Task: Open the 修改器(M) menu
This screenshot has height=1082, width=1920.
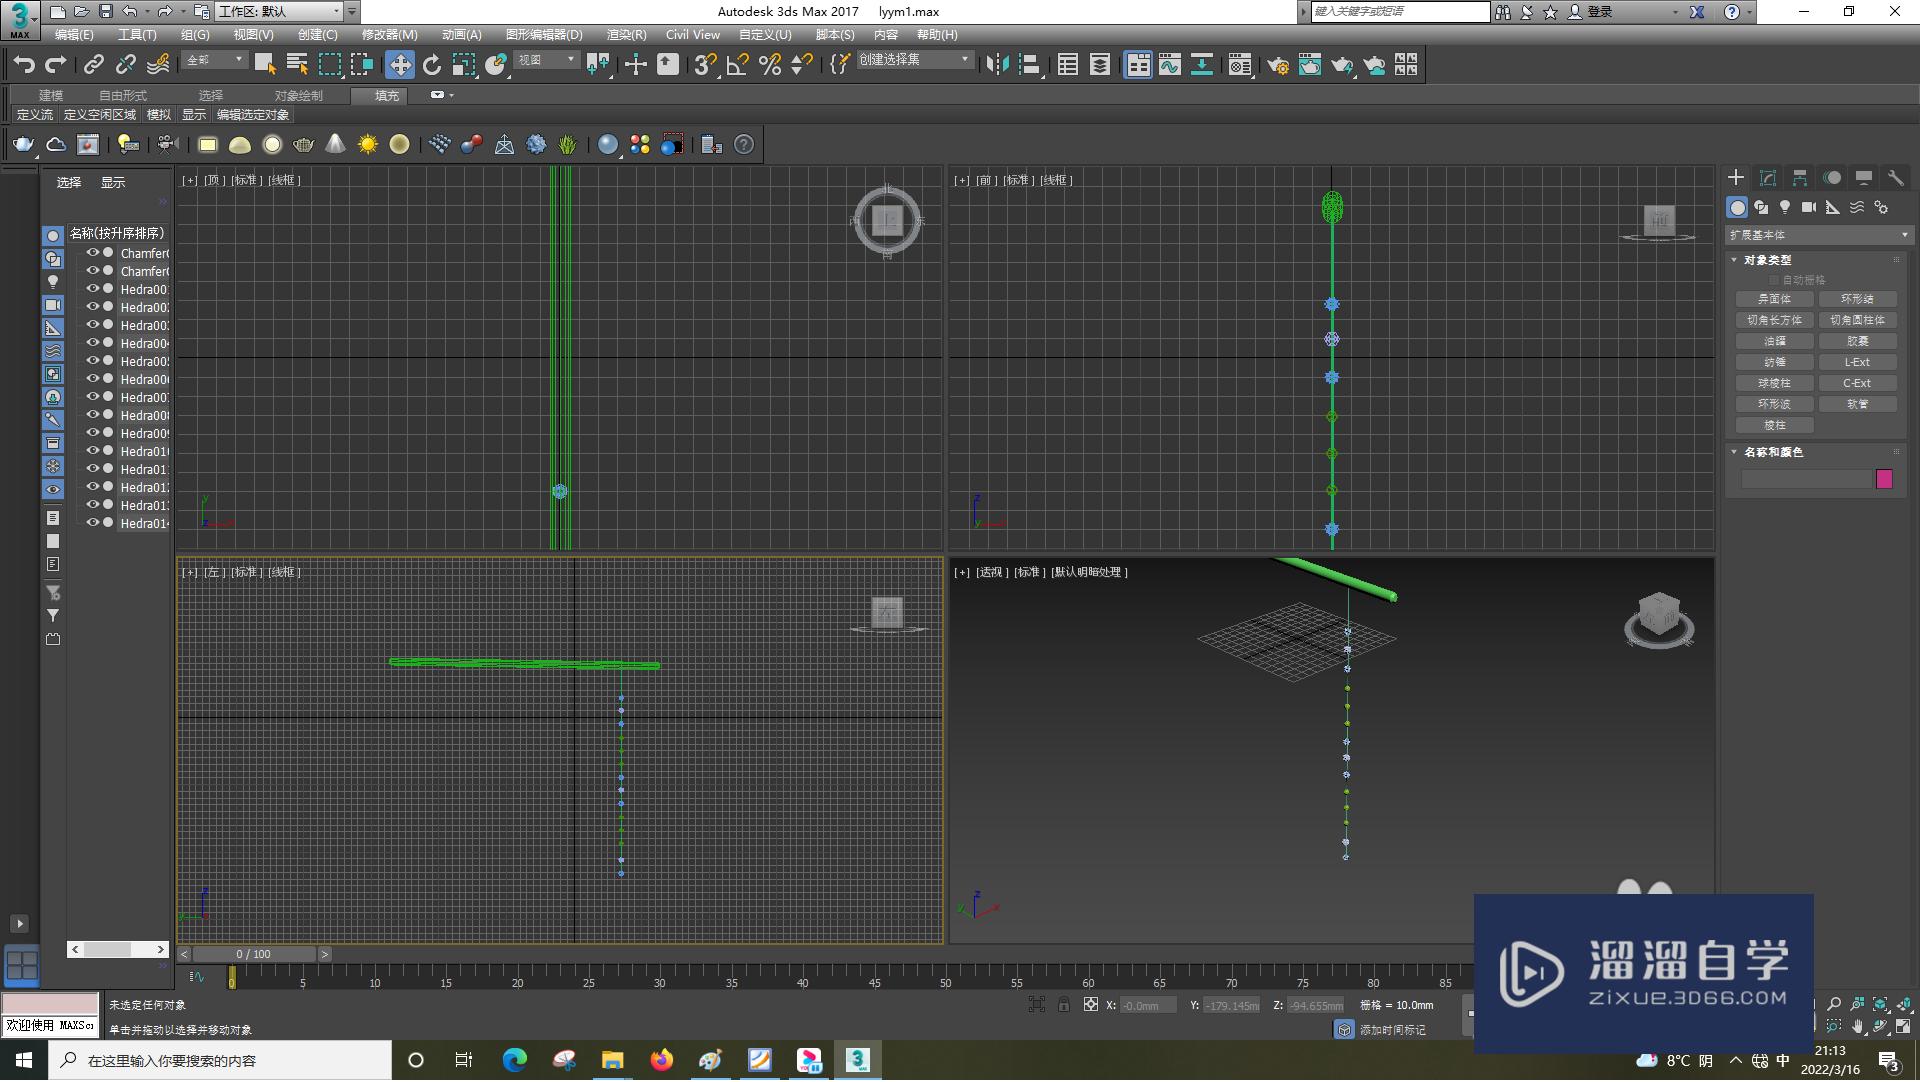Action: point(389,35)
